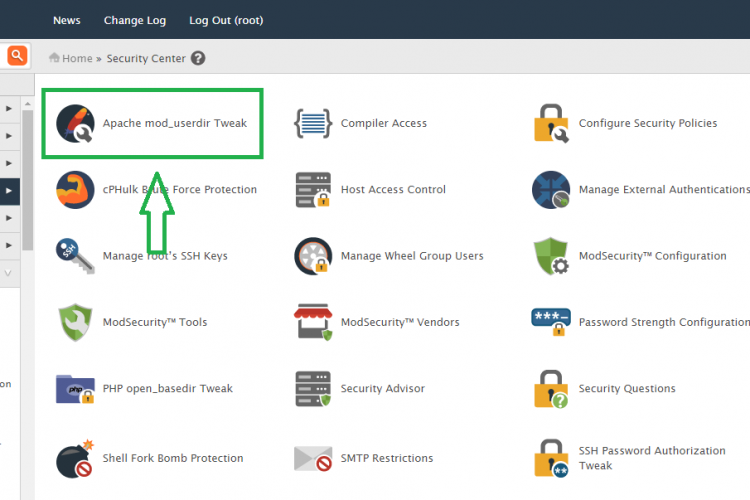Open Configure Security Policies link
This screenshot has height=500, width=750.
point(648,123)
